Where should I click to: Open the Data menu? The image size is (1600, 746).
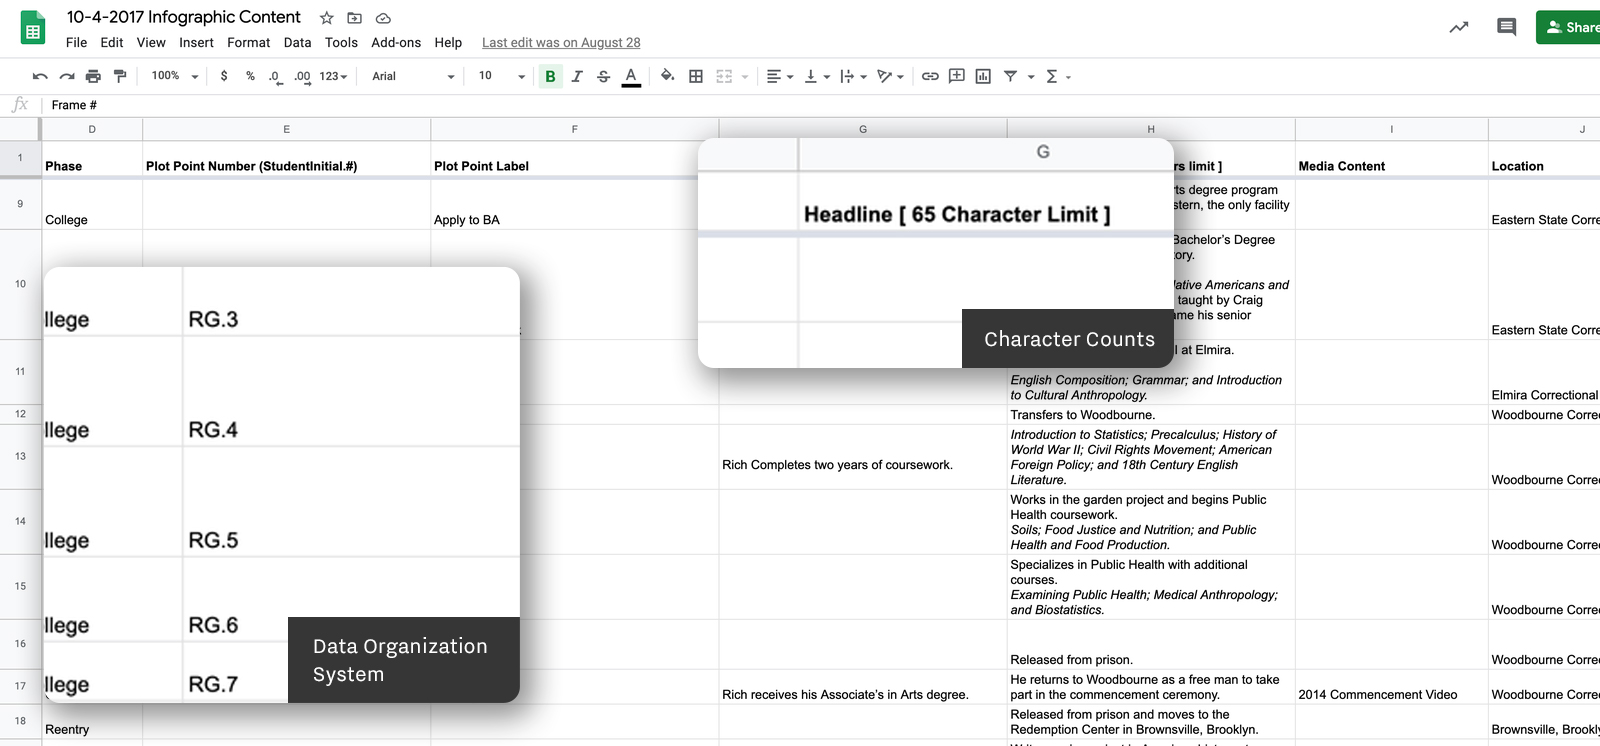[x=297, y=42]
